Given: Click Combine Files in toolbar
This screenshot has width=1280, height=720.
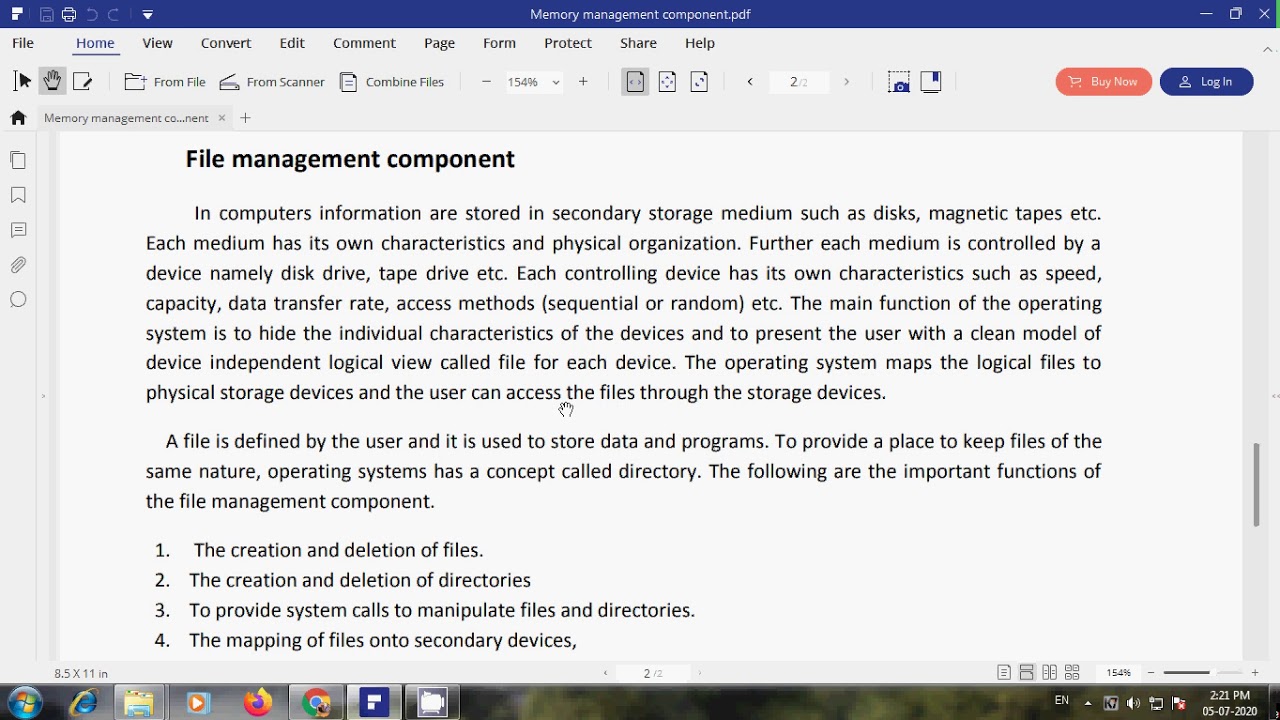Looking at the screenshot, I should click(x=391, y=82).
